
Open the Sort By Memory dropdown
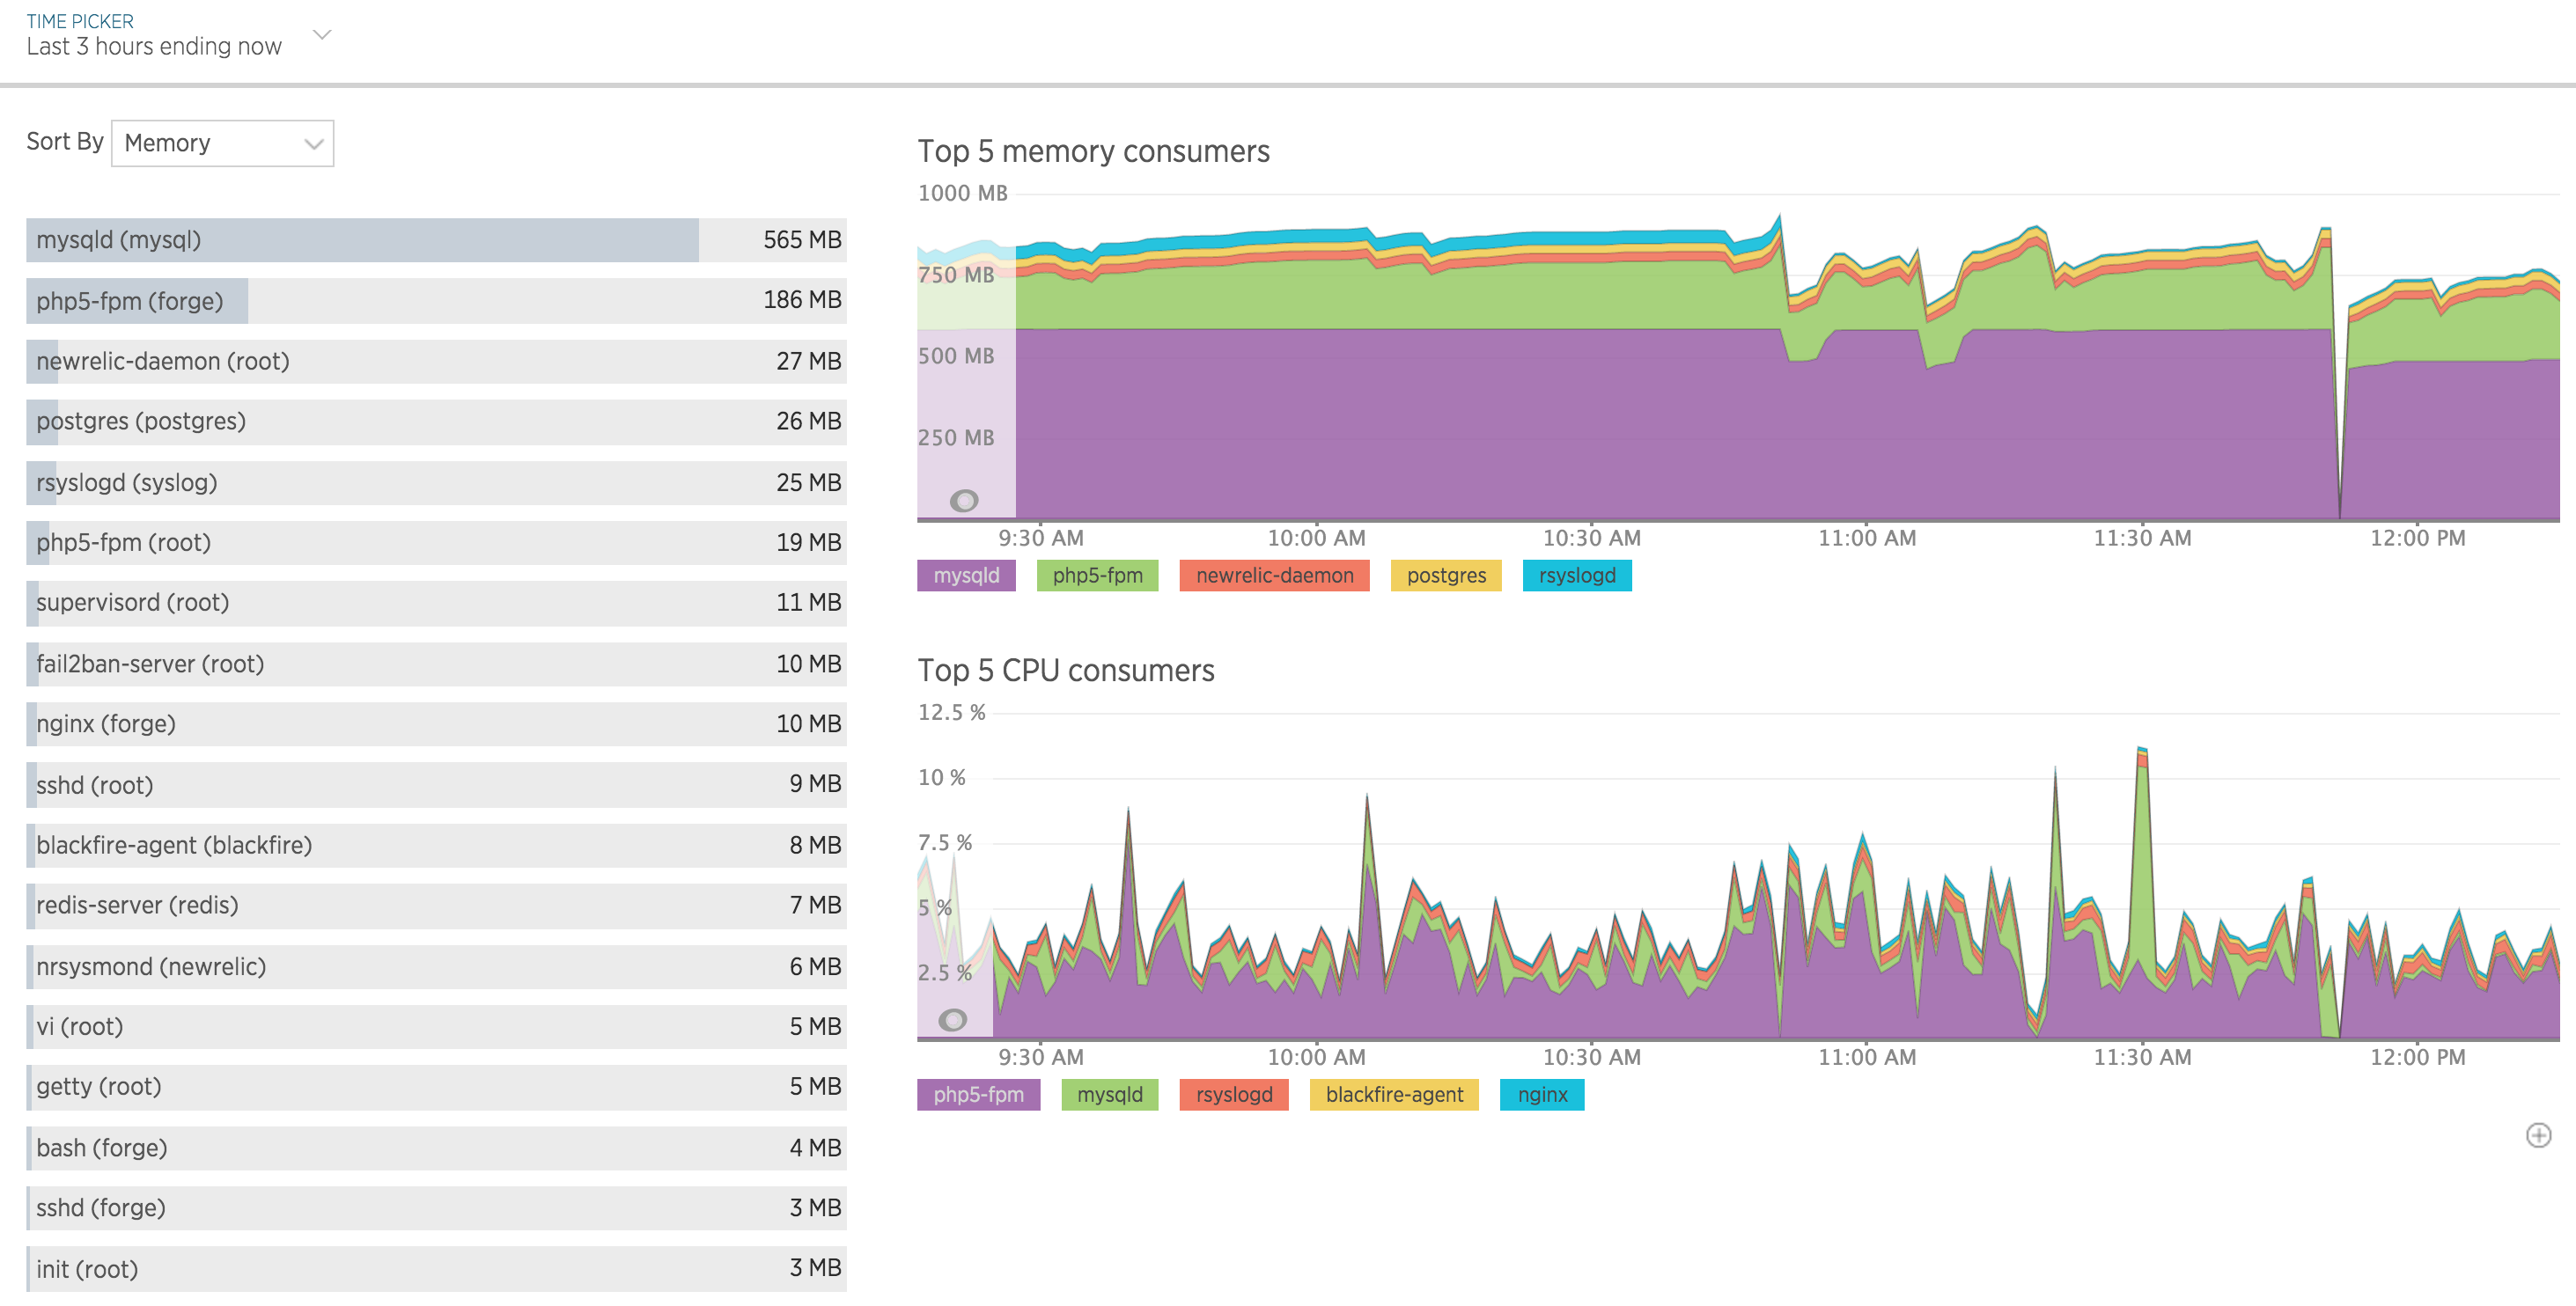[222, 143]
